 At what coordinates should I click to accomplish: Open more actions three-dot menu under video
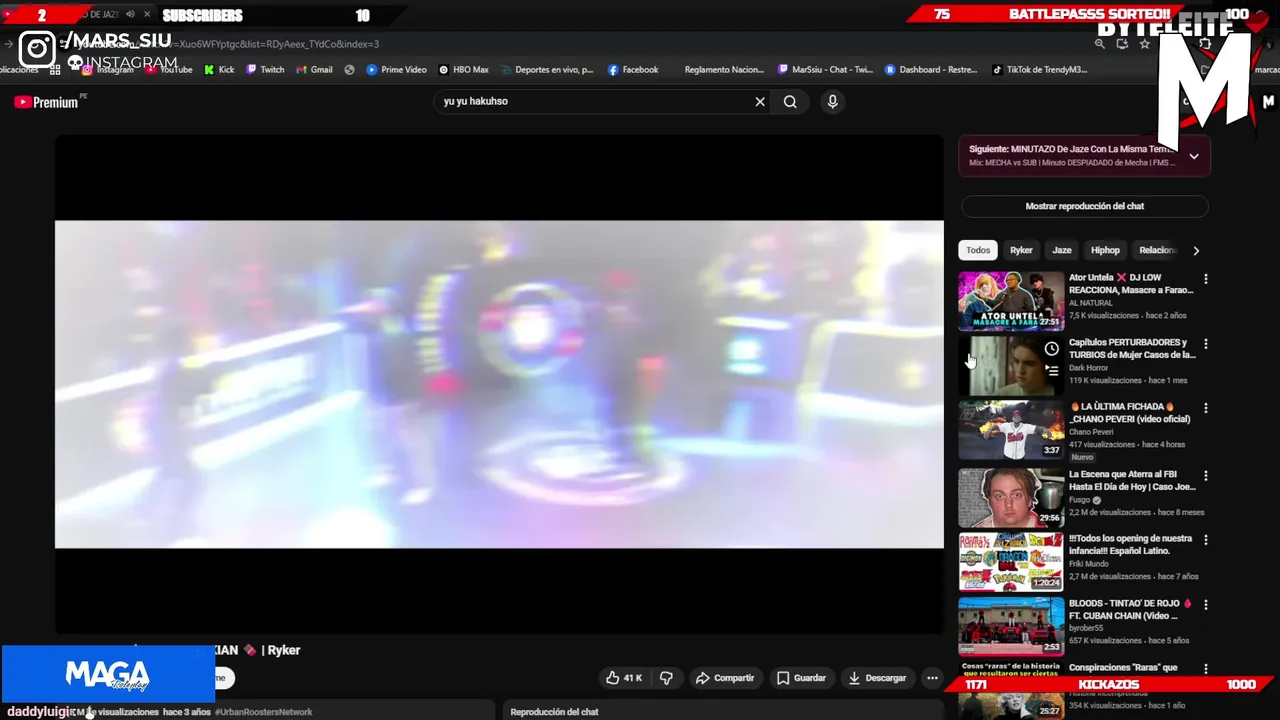click(x=932, y=678)
